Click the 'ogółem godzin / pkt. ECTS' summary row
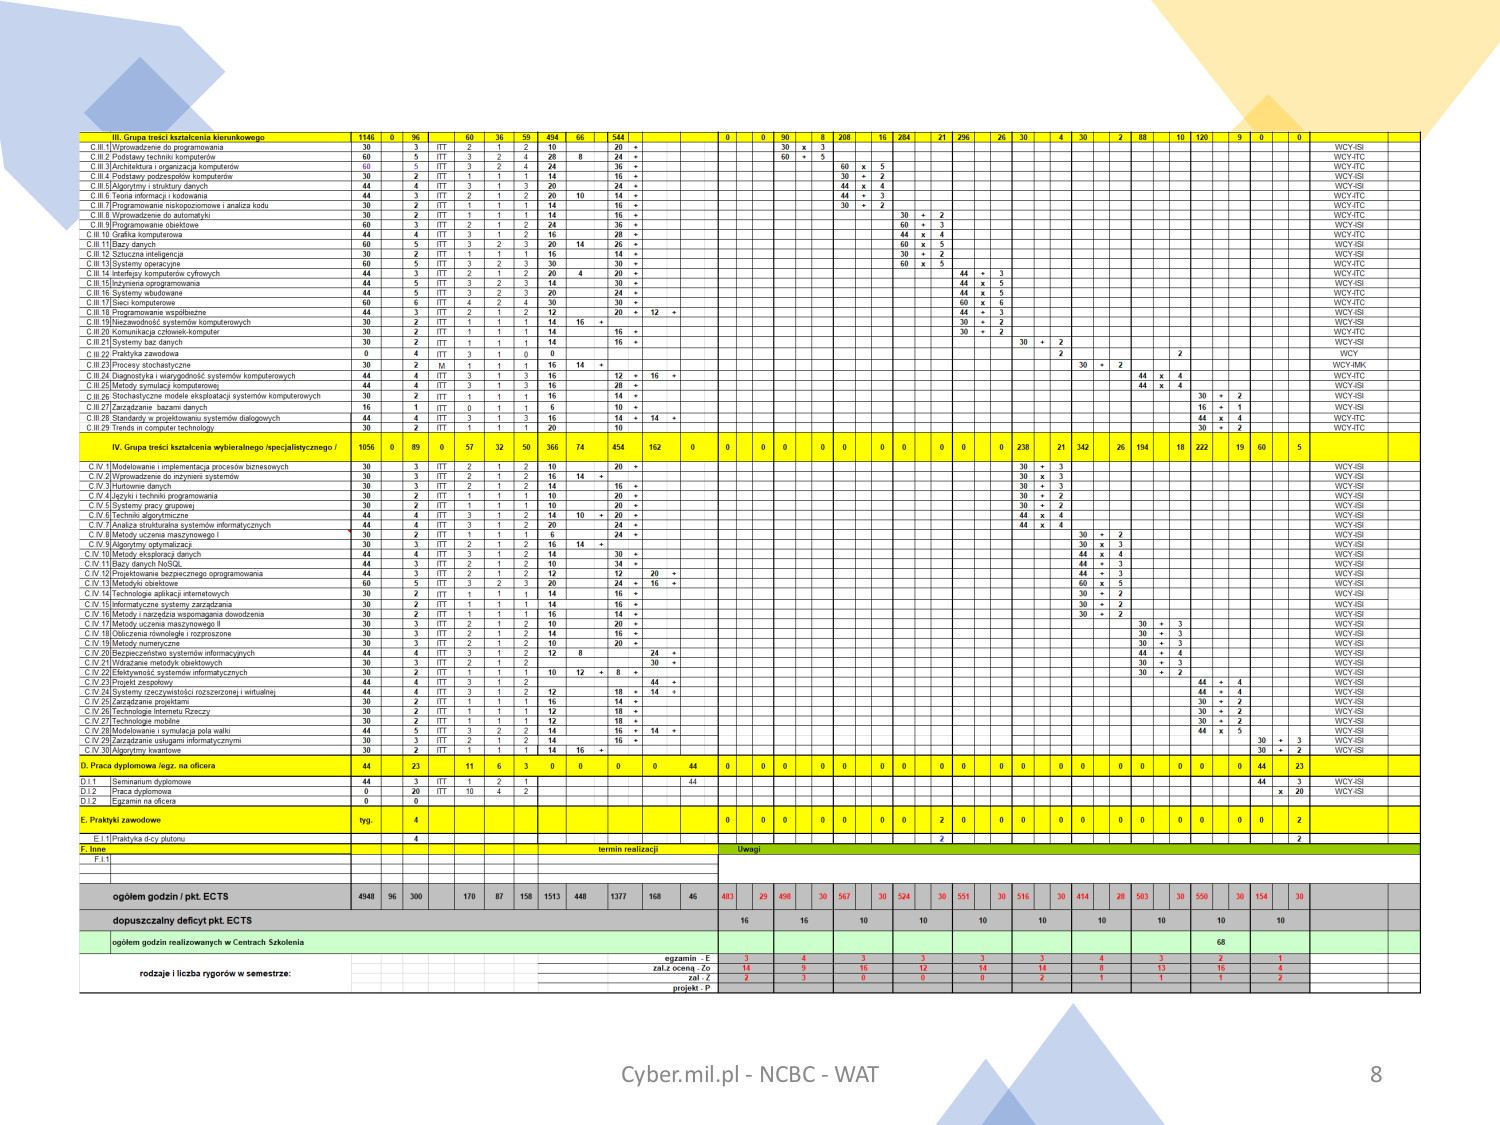 170,897
